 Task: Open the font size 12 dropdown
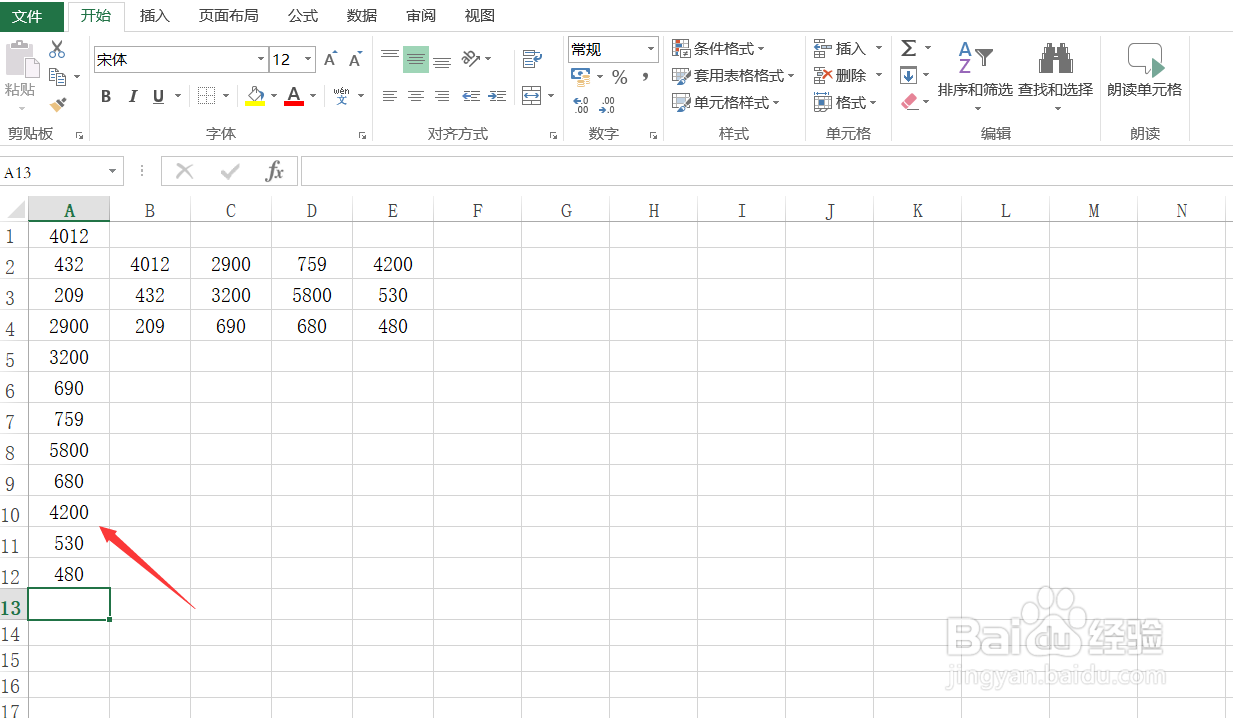[x=308, y=60]
